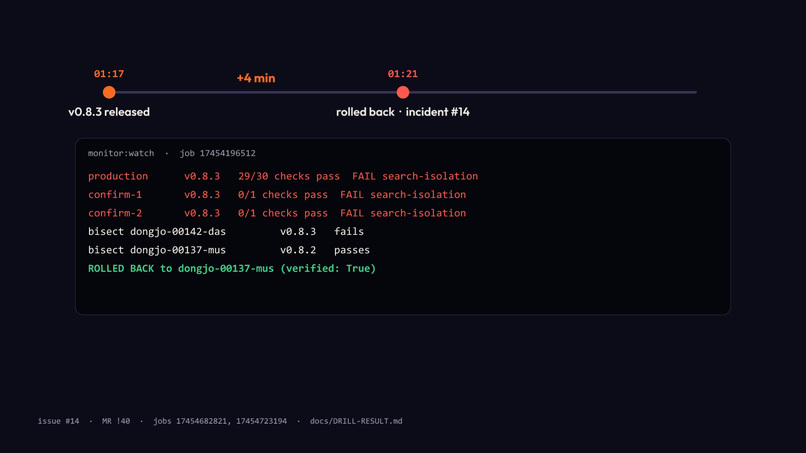Viewport: 806px width, 453px height.
Task: Click 'v0.8.2' version in bisect row
Action: 298,250
